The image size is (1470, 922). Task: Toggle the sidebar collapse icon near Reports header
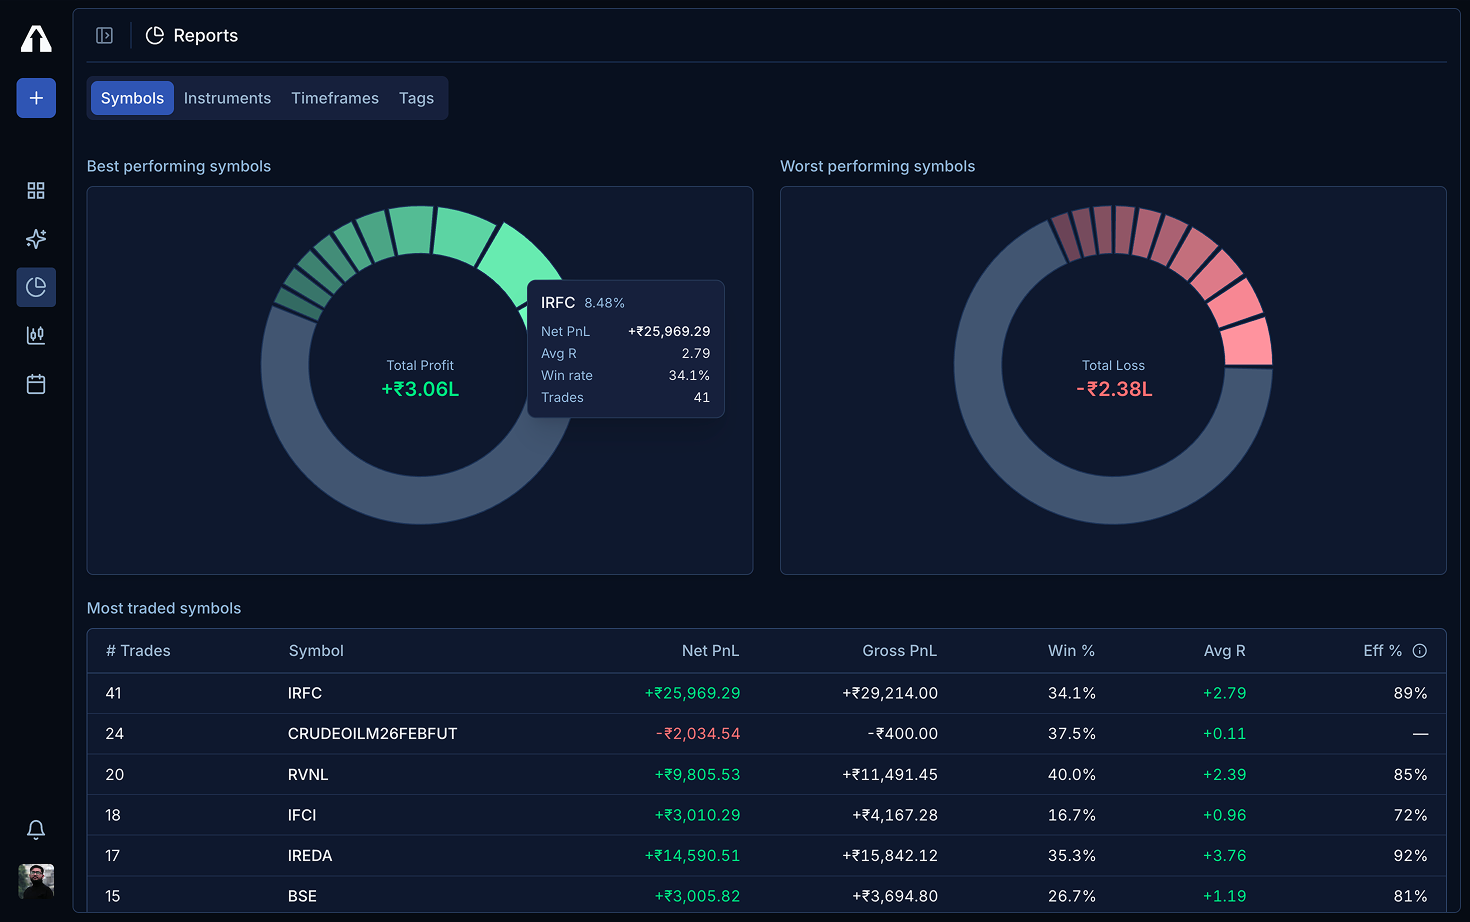[104, 35]
